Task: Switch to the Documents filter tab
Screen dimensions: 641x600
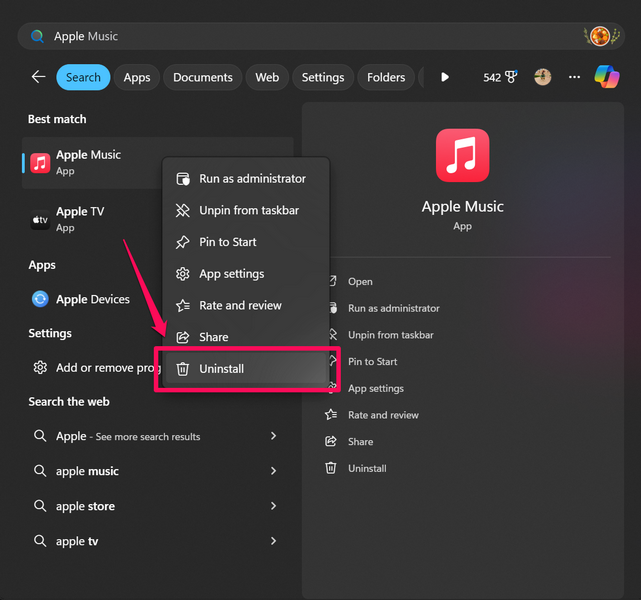Action: 202,77
